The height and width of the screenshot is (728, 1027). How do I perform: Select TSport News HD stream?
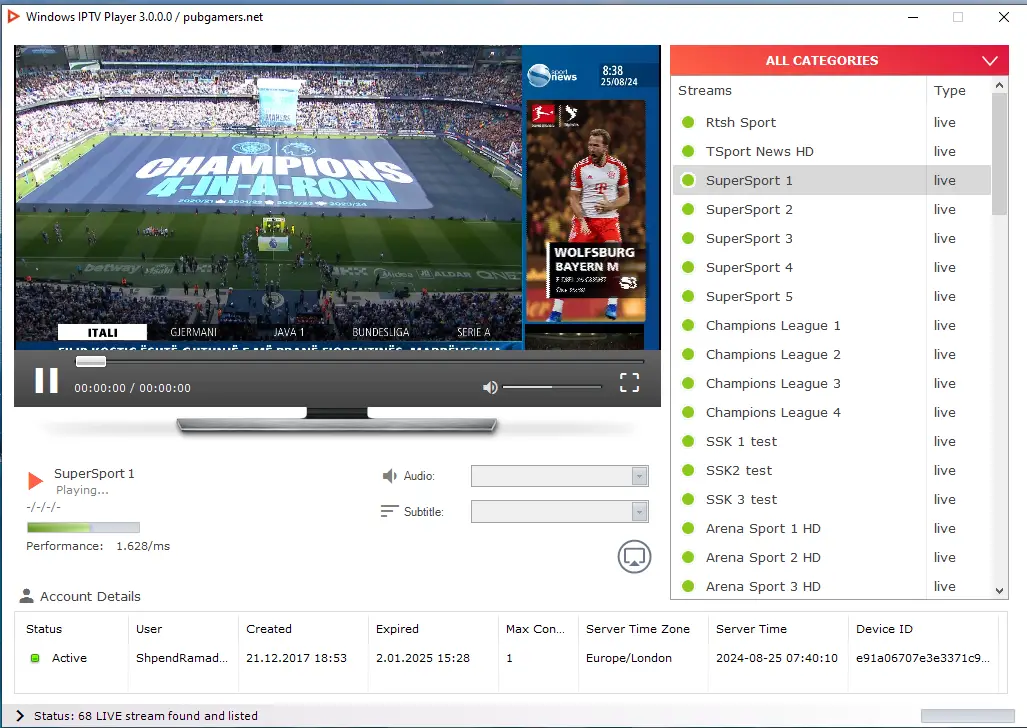click(831, 151)
